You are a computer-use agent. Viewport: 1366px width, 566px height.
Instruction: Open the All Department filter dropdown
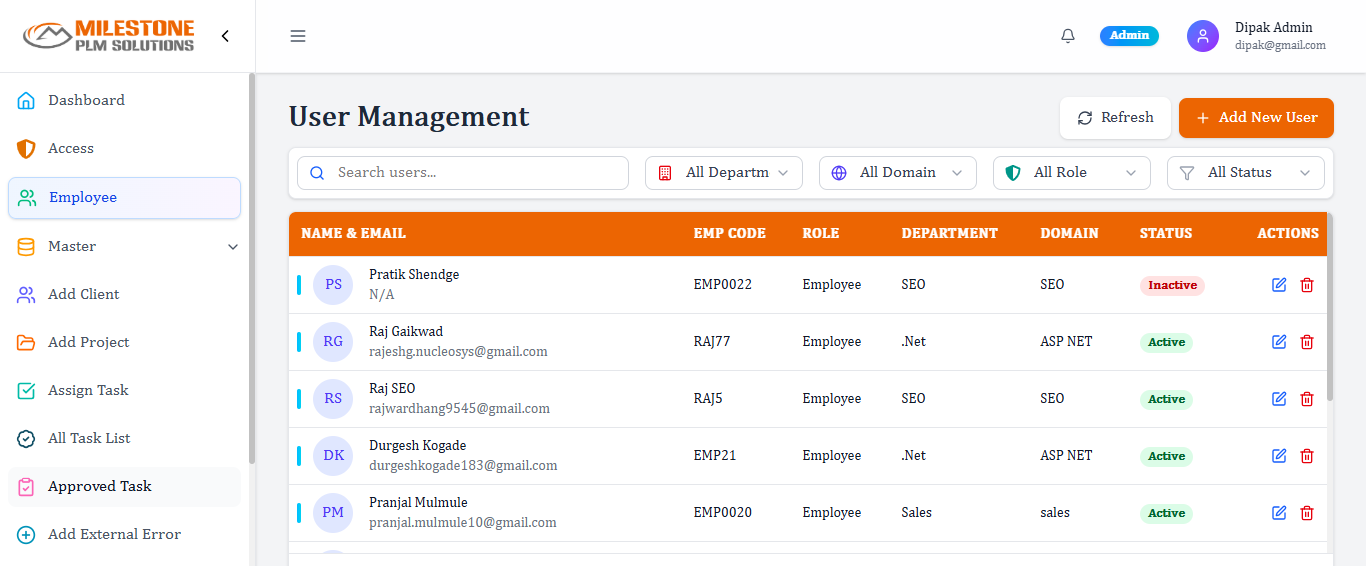click(x=724, y=173)
